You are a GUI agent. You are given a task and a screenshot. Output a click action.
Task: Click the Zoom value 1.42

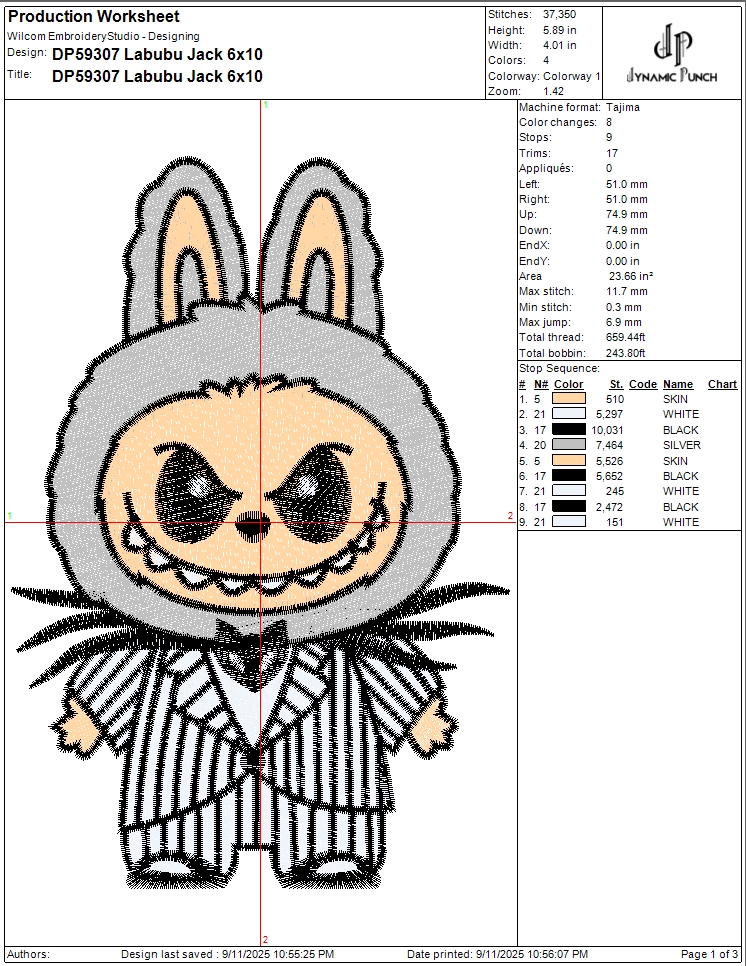point(553,91)
